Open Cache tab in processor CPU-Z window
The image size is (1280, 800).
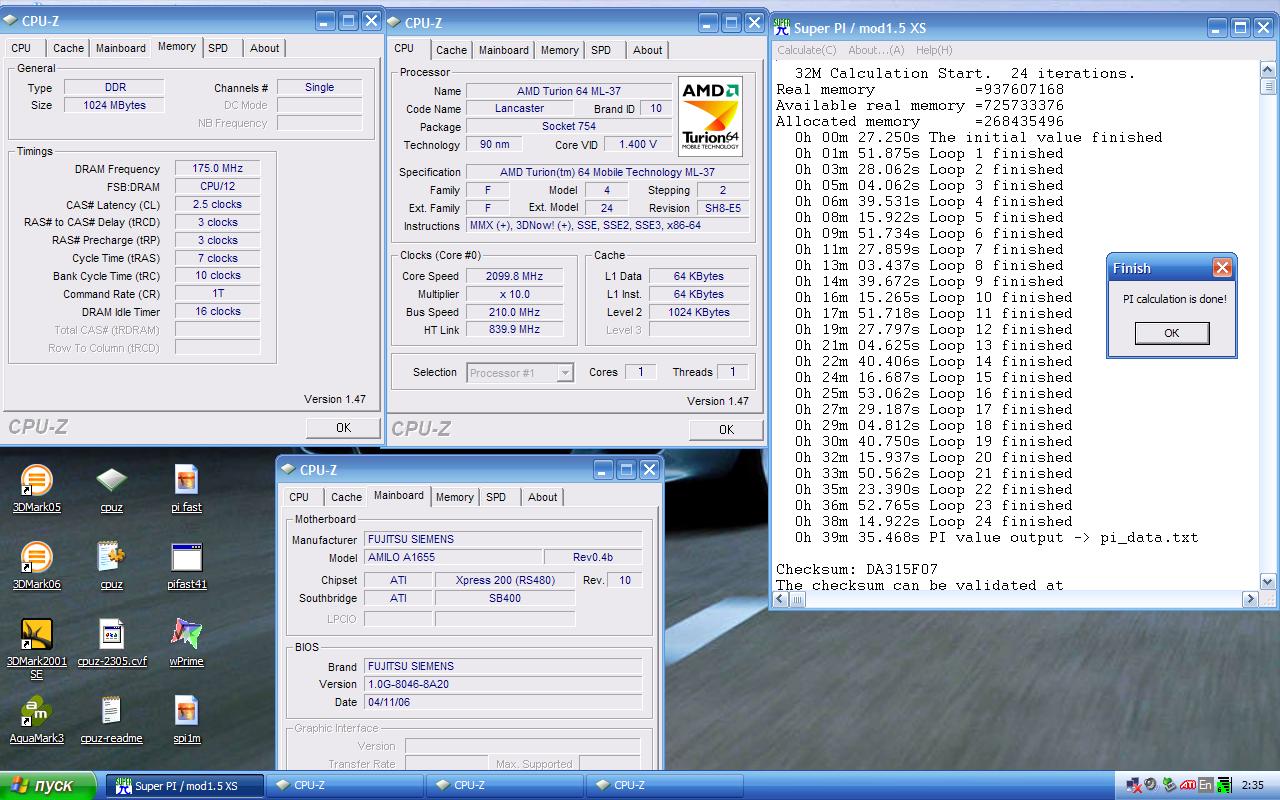pyautogui.click(x=451, y=50)
